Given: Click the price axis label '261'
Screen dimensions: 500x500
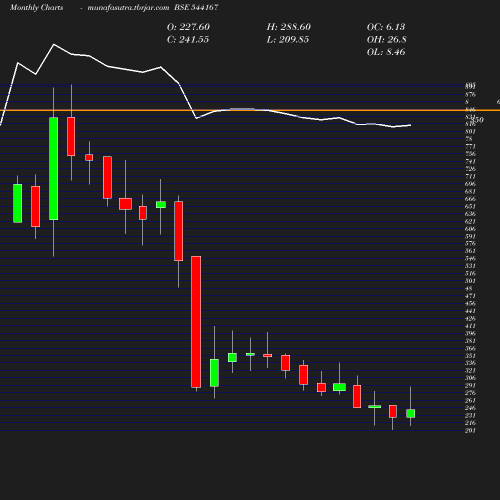Looking at the screenshot, I should click(470, 401).
